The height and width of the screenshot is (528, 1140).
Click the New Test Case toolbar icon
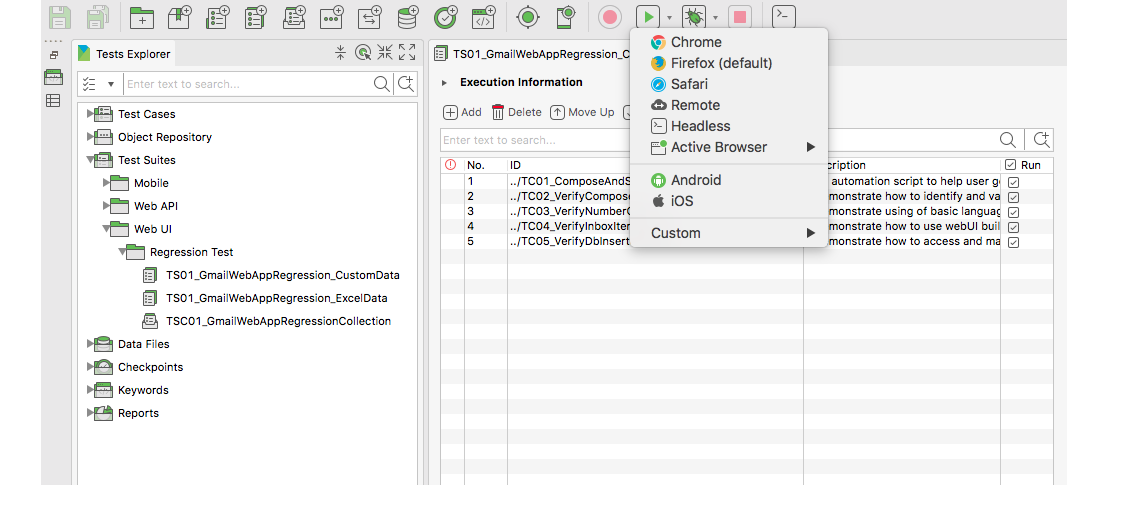click(x=218, y=17)
